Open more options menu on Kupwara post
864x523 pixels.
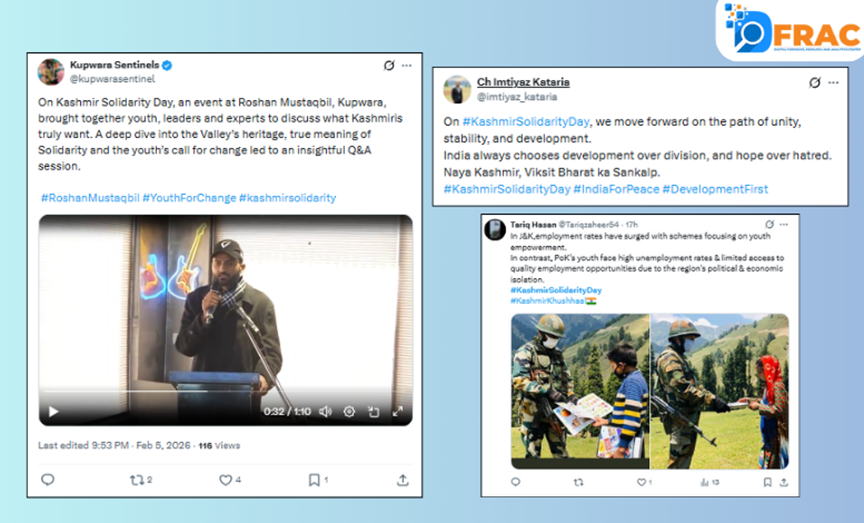408,66
